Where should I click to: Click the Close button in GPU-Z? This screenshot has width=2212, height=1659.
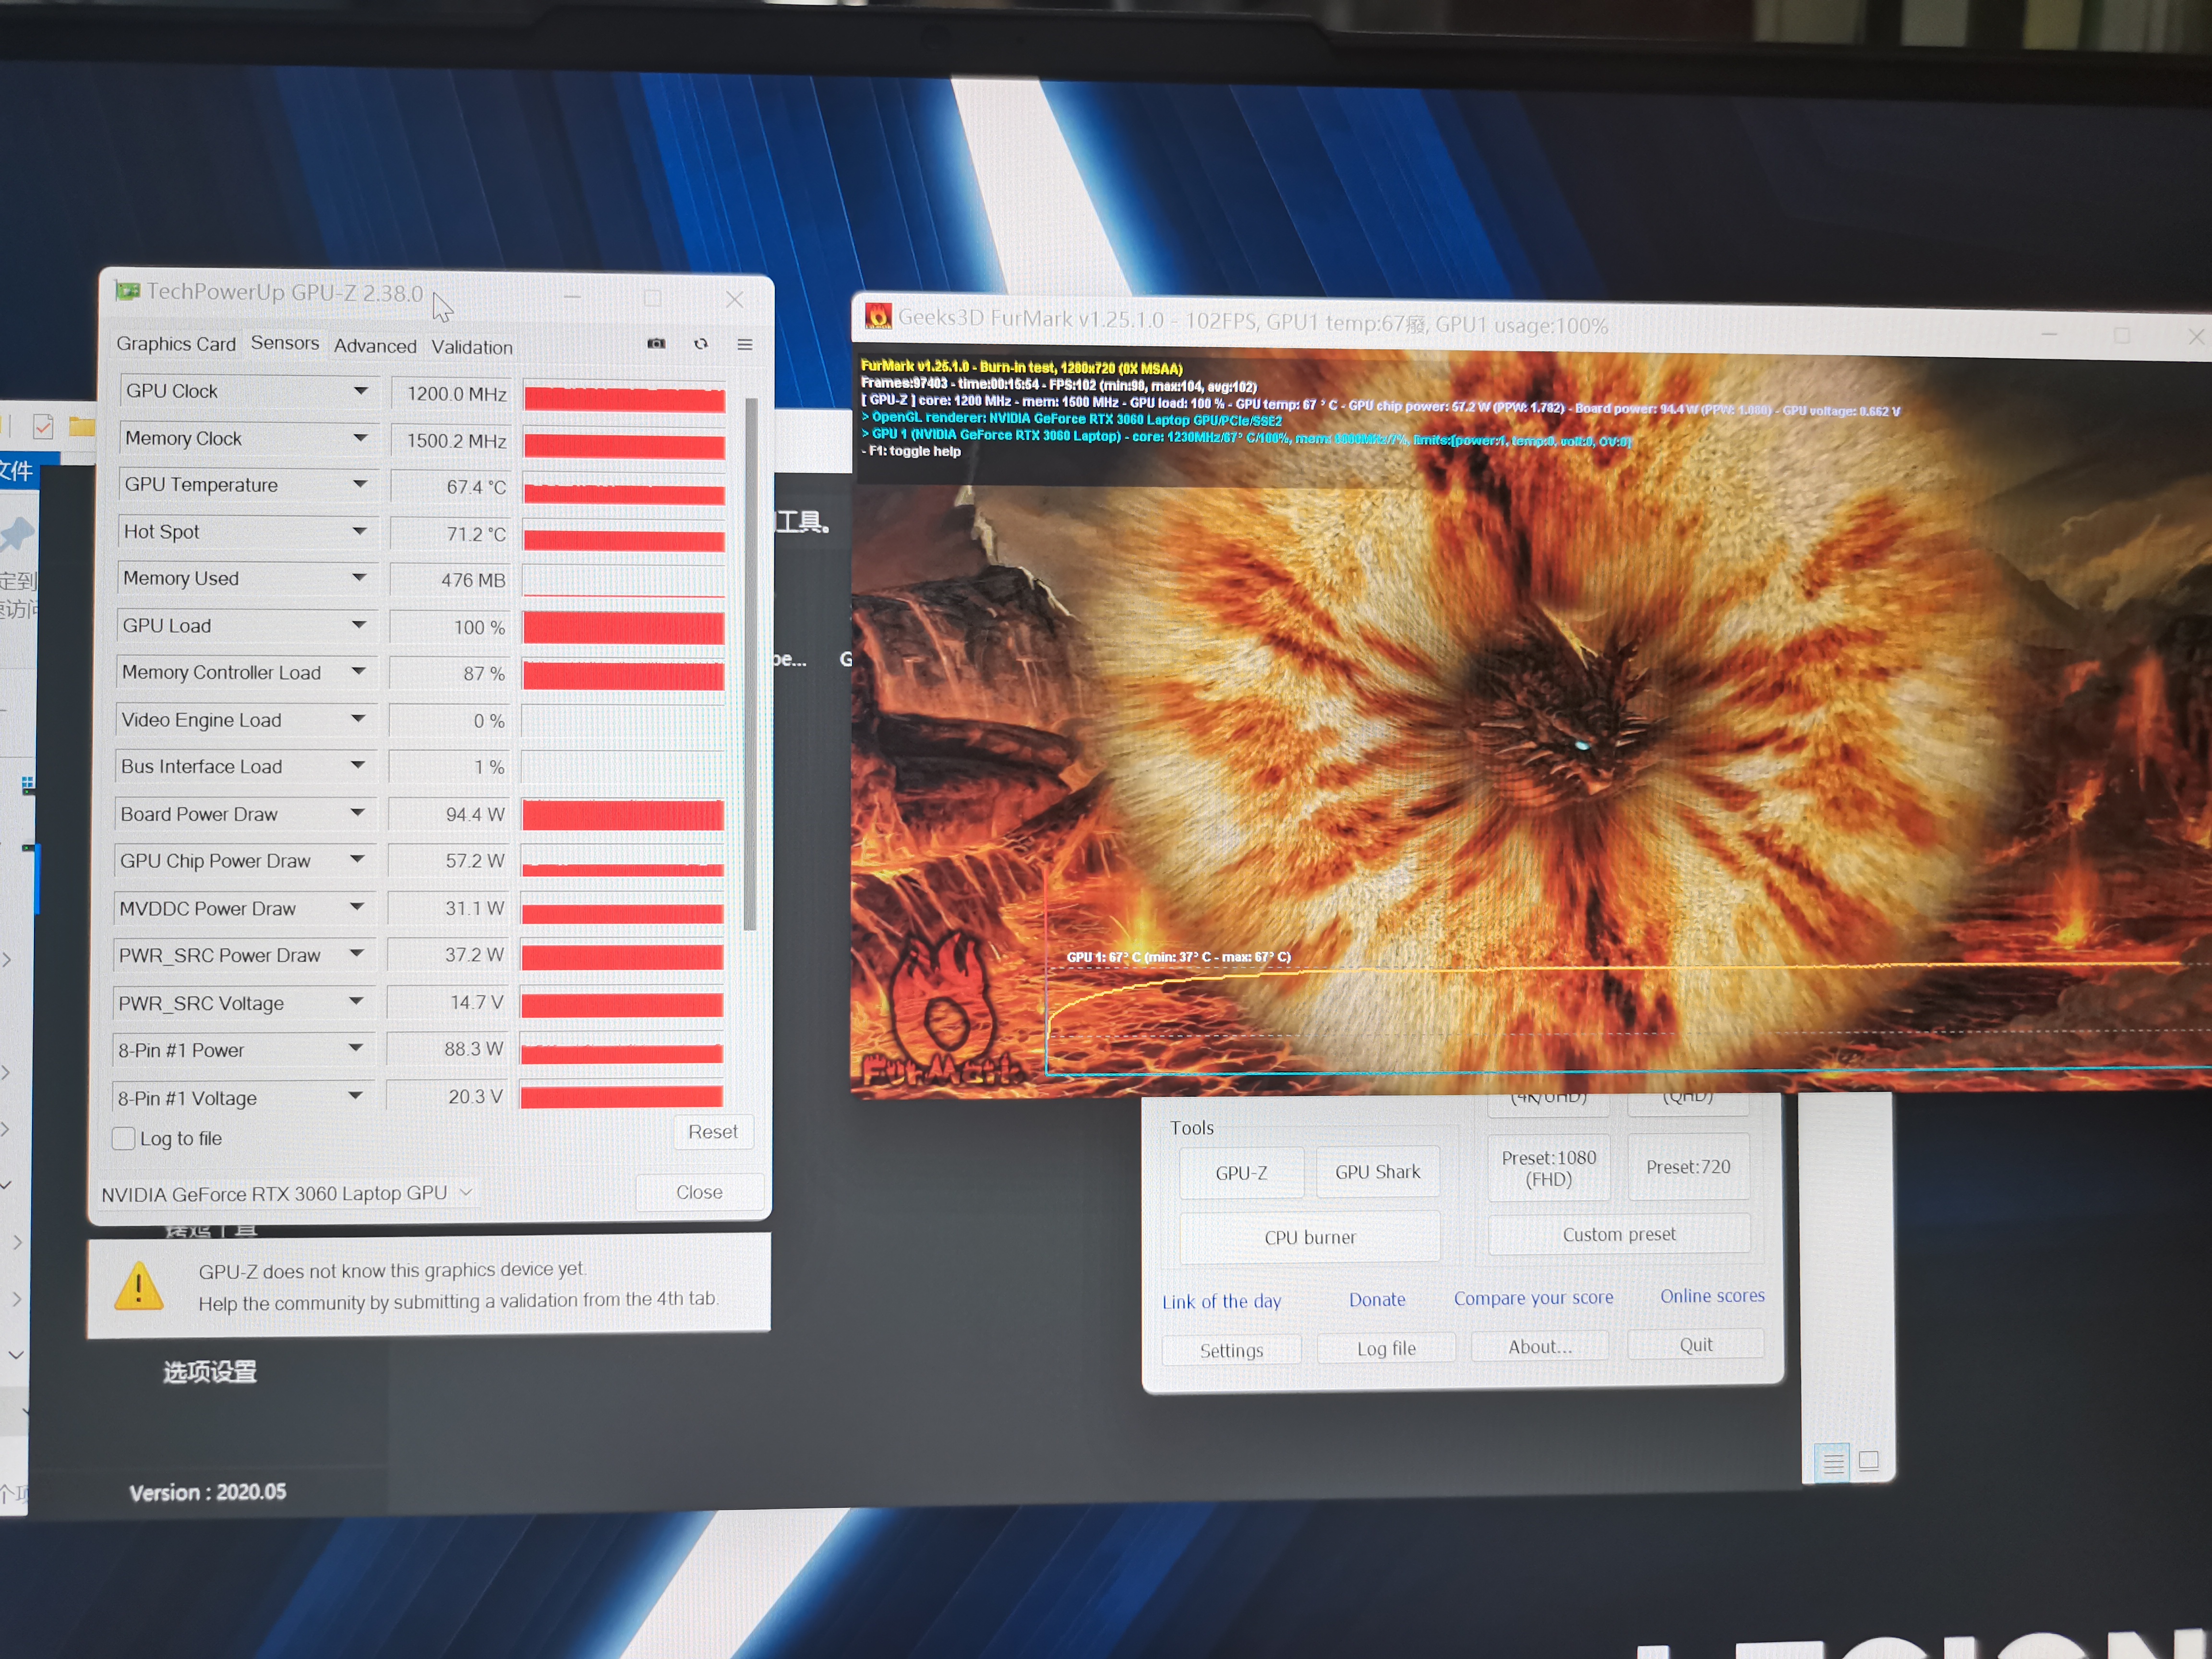tap(699, 1192)
